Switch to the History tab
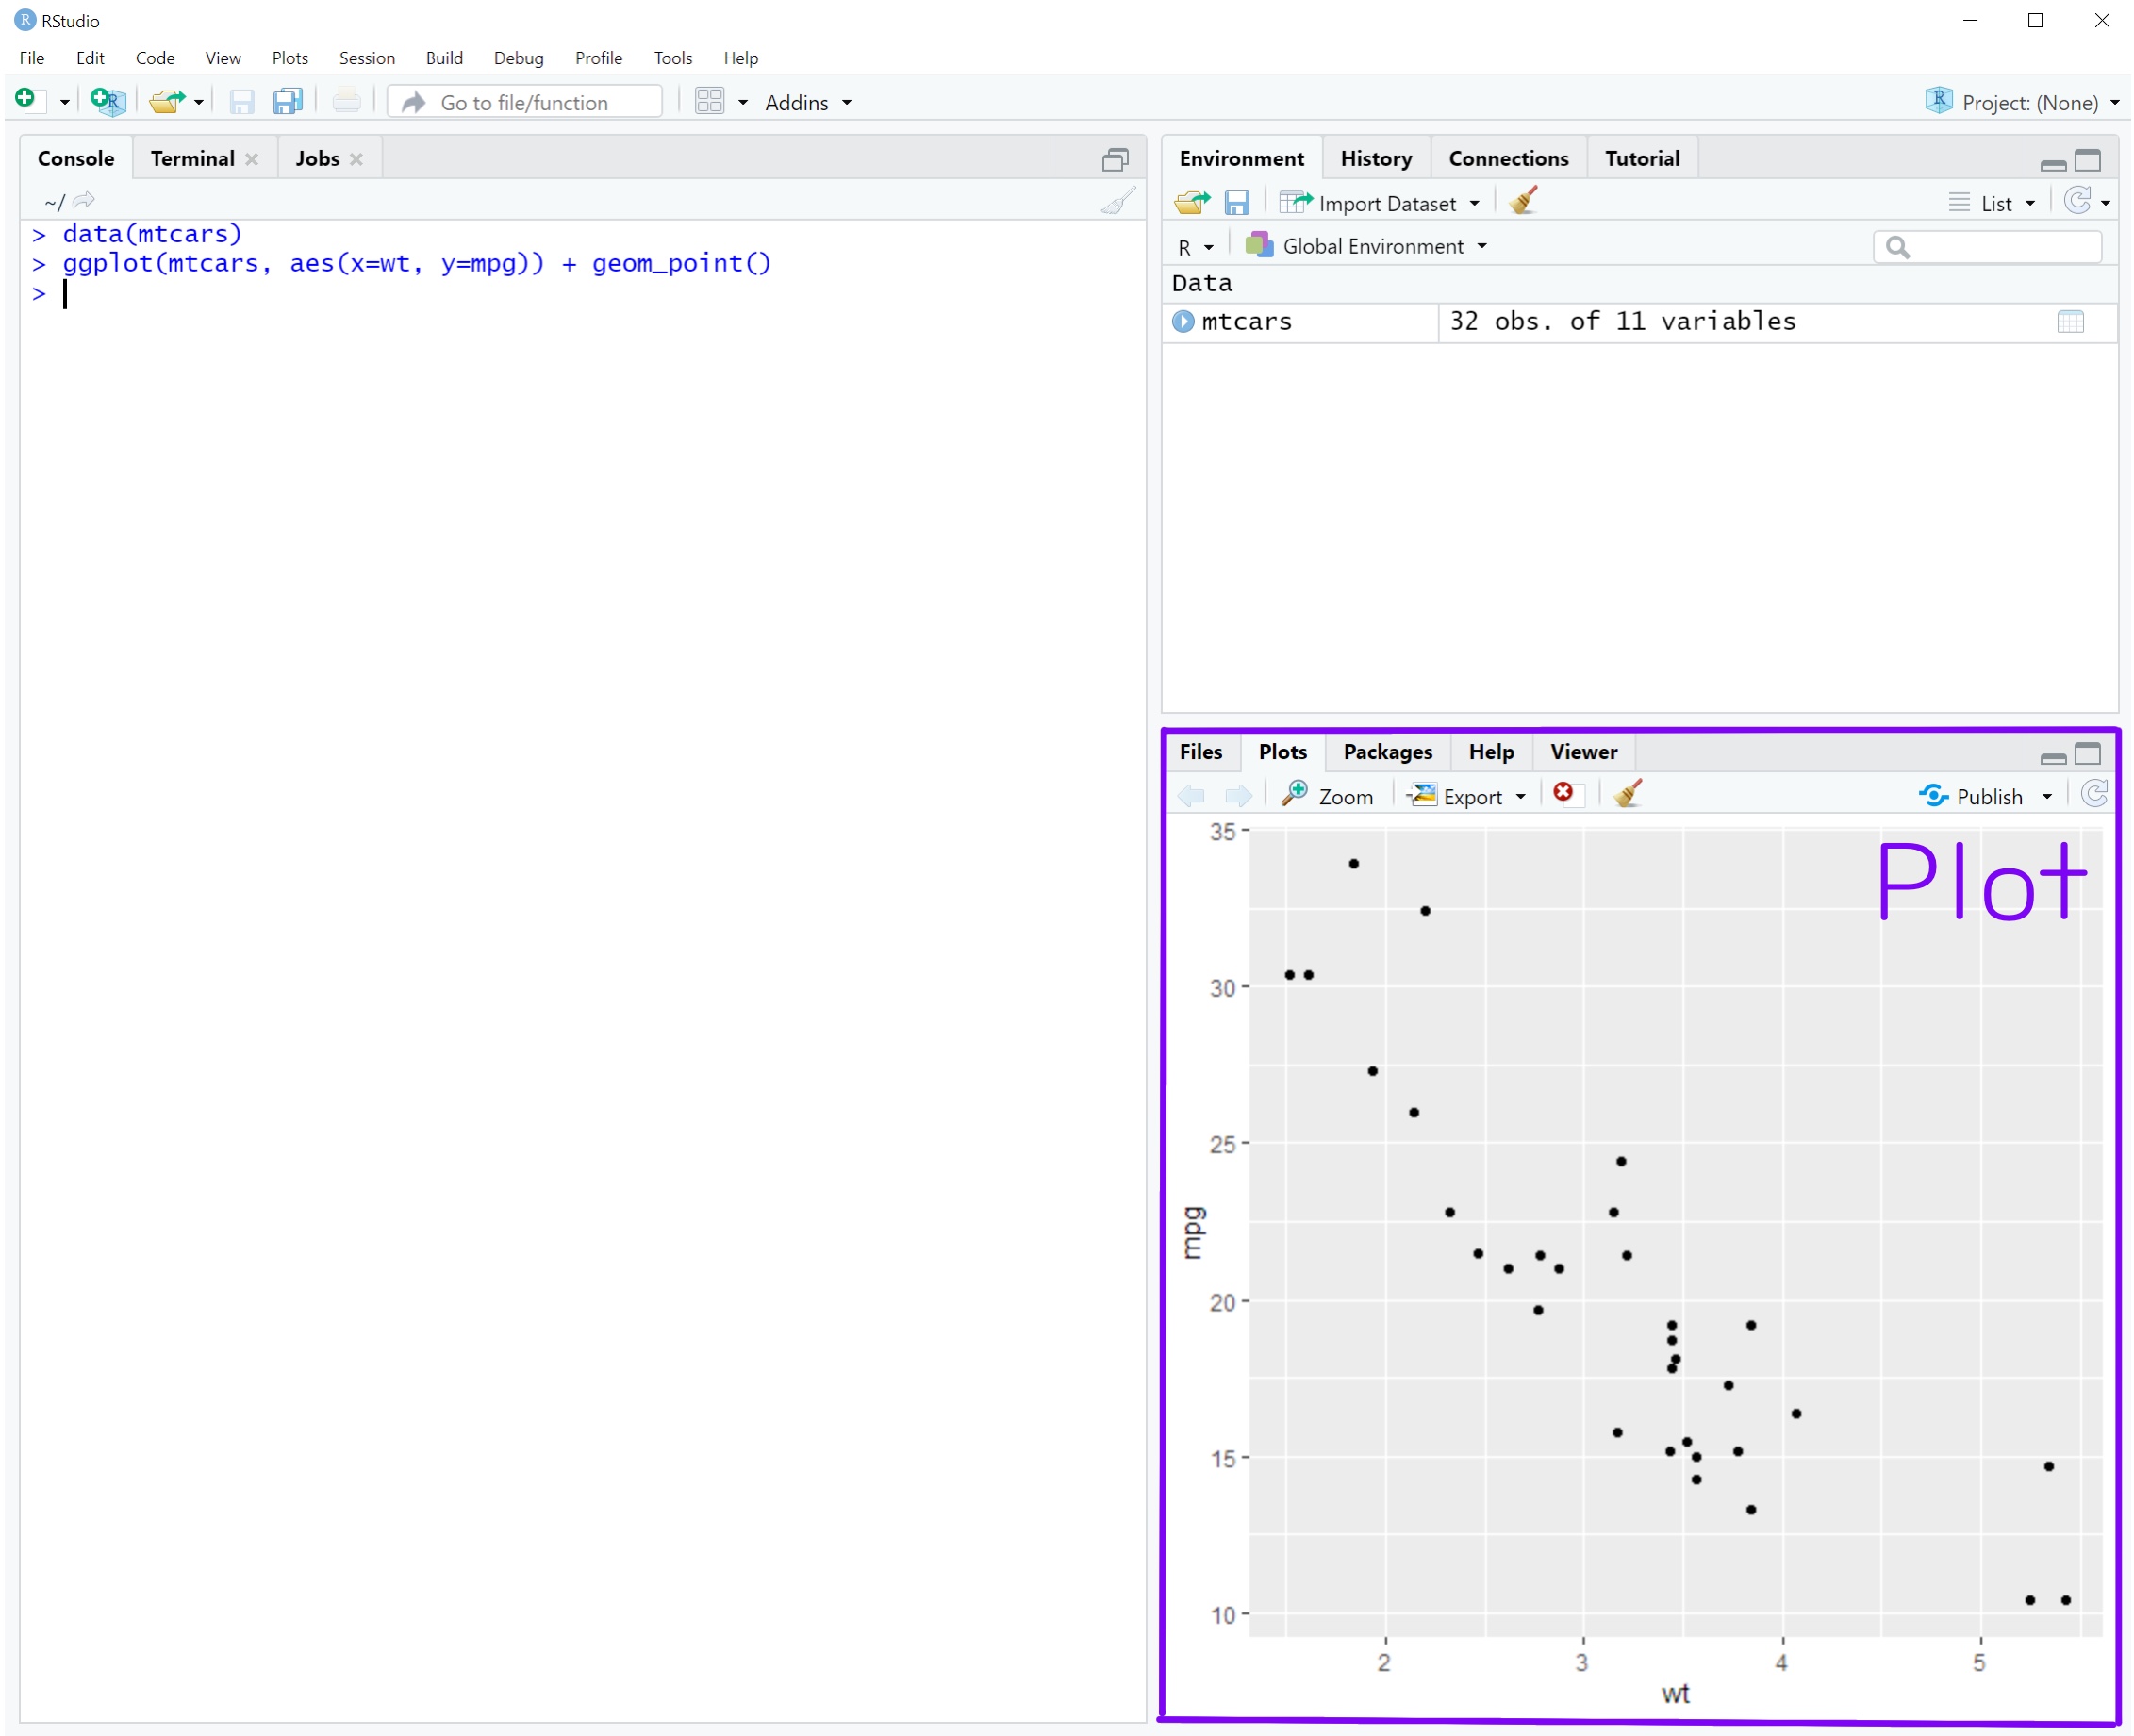Viewport: 2134px width, 1736px height. (1375, 158)
